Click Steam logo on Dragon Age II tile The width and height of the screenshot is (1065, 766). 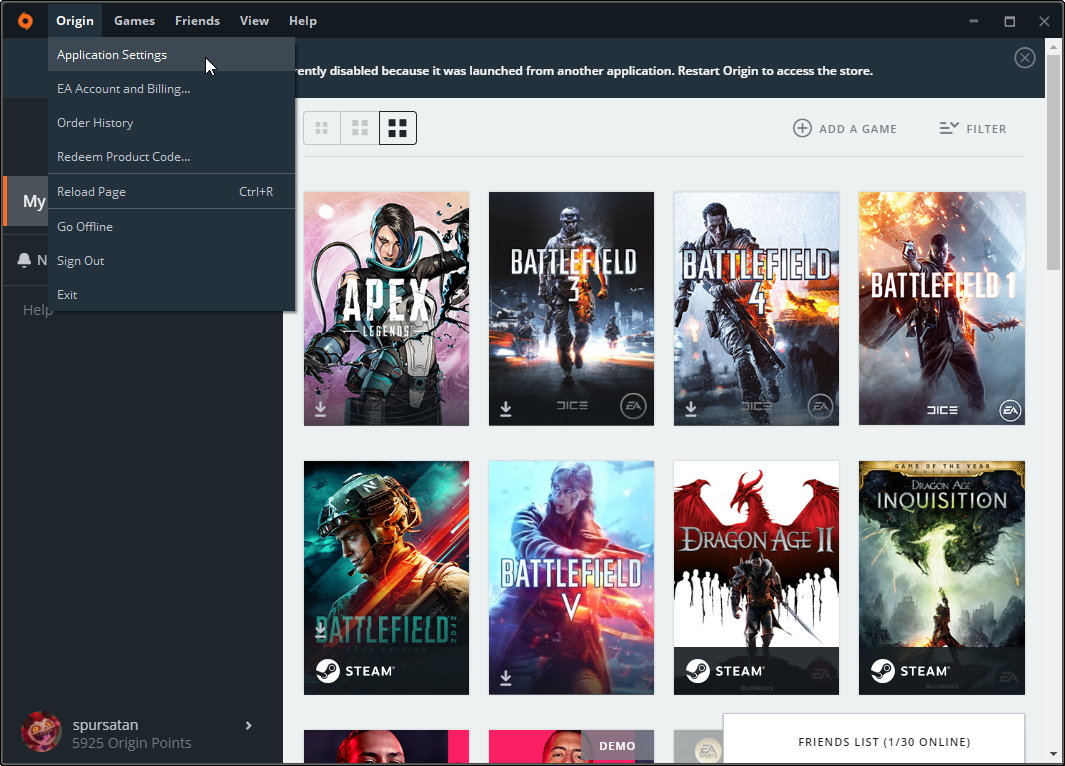coord(698,671)
